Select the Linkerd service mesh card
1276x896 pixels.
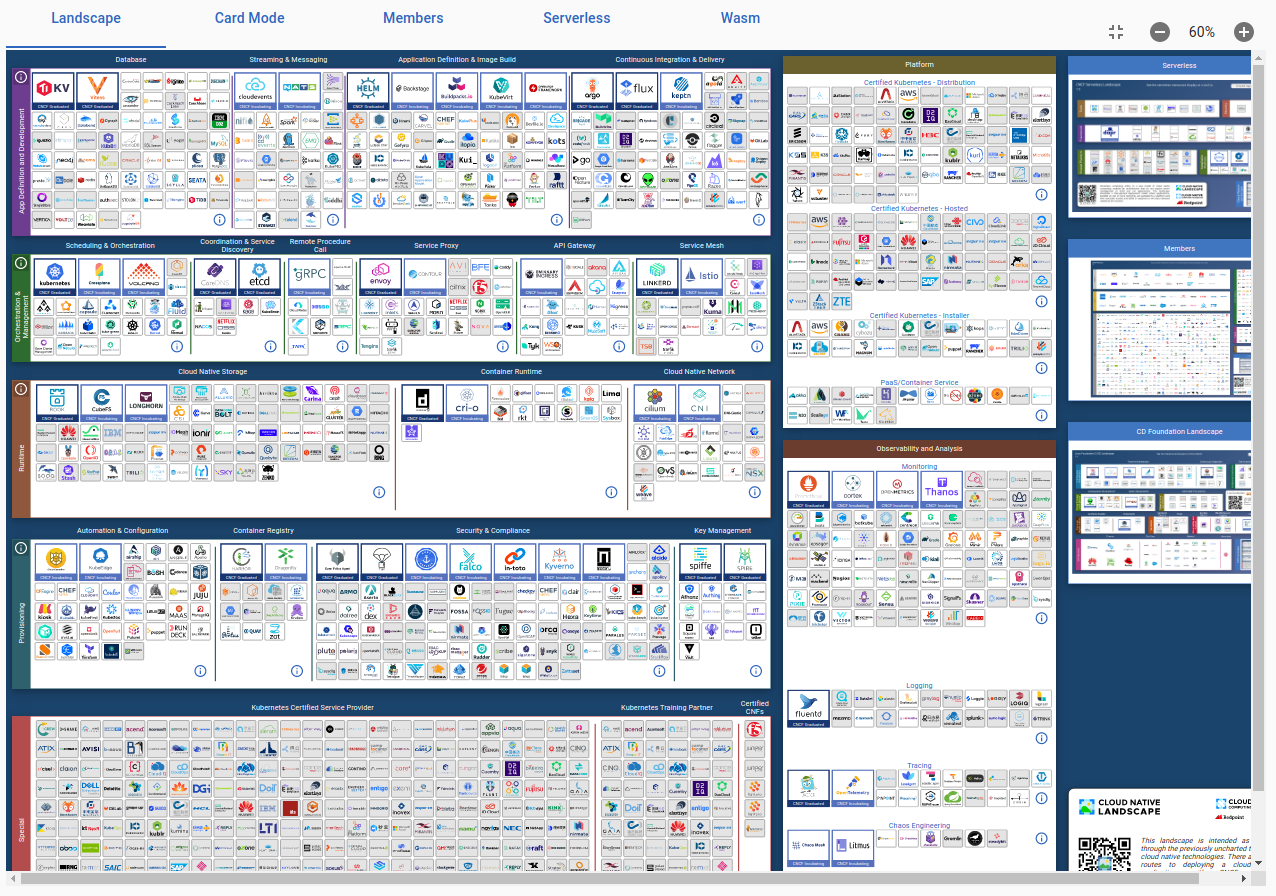[x=656, y=277]
